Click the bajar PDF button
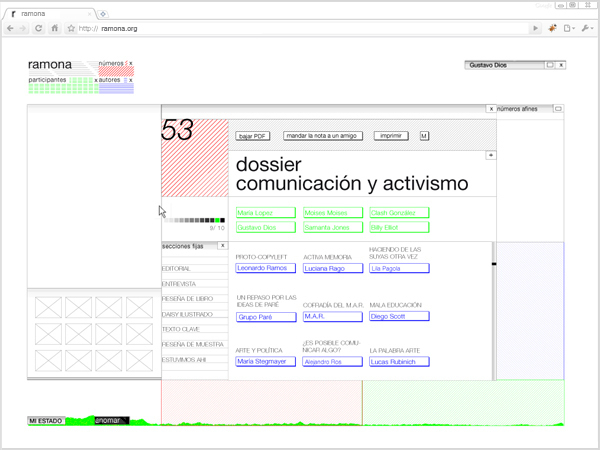The width and height of the screenshot is (600, 450). click(253, 136)
